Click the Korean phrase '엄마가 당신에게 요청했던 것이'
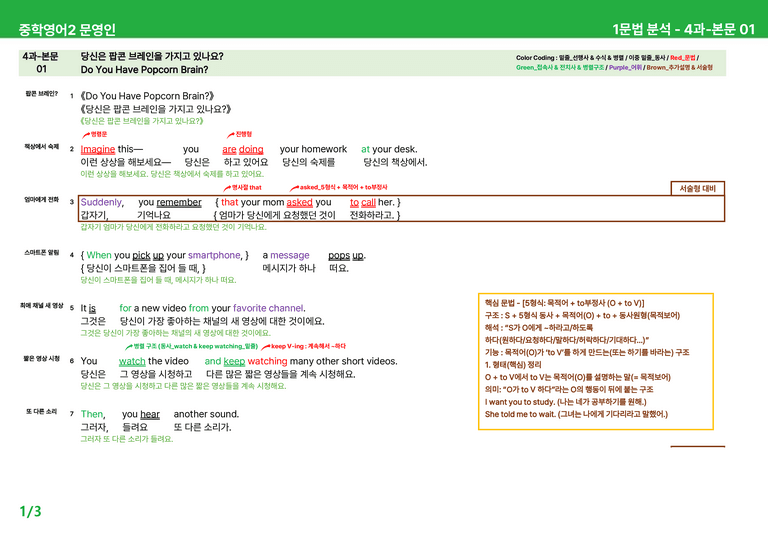The width and height of the screenshot is (768, 543). (x=277, y=215)
